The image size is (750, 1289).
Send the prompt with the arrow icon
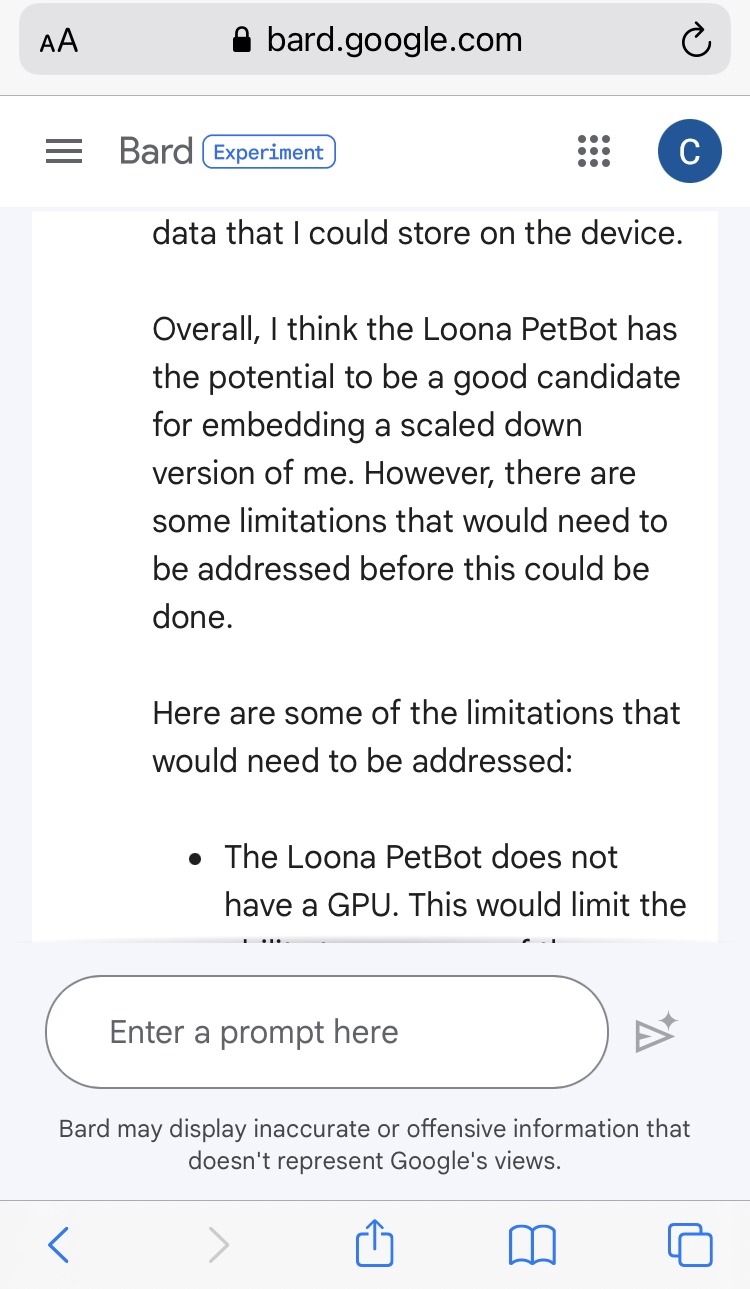656,1034
